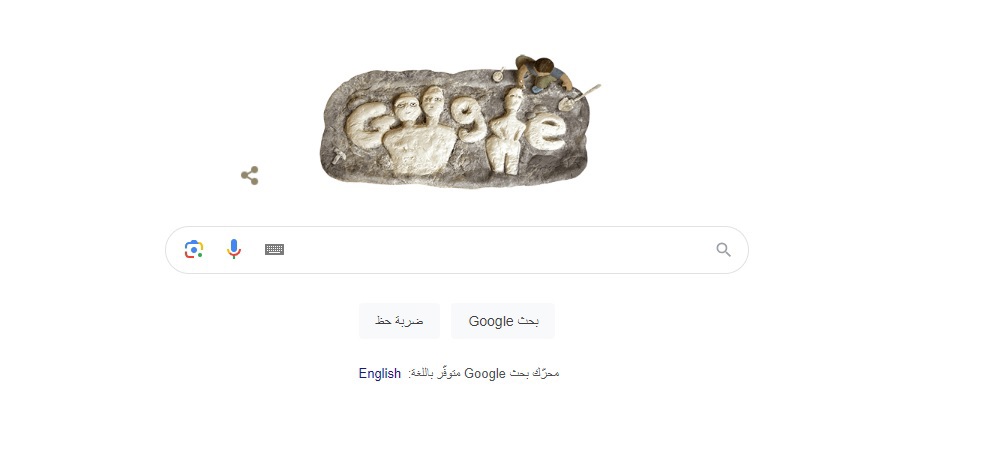Click the "محرّك بحث Google متوفّر باللغة" text
Image resolution: width=990 pixels, height=464 pixels.
(x=484, y=373)
